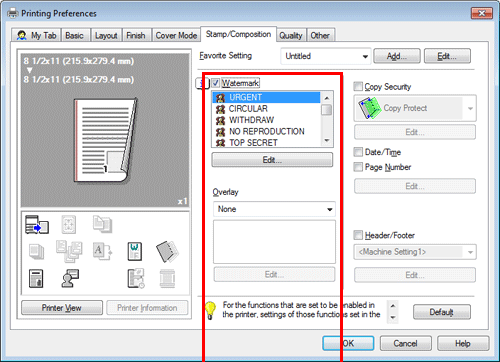The image size is (500, 362).
Task: Click the greyed Edit... under Overlay preview box
Action: (x=274, y=274)
